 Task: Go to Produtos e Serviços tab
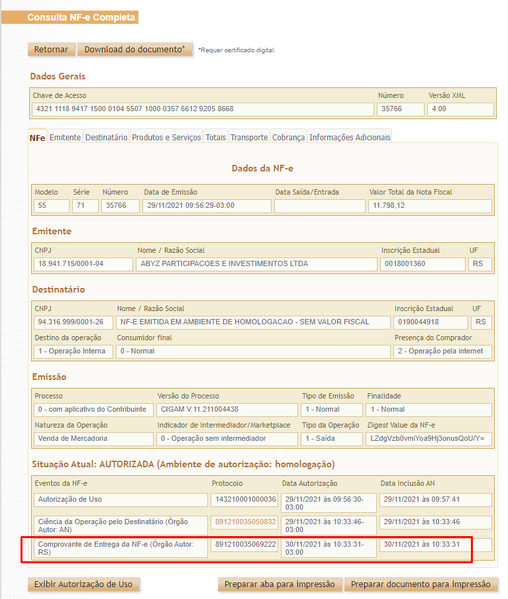(166, 137)
